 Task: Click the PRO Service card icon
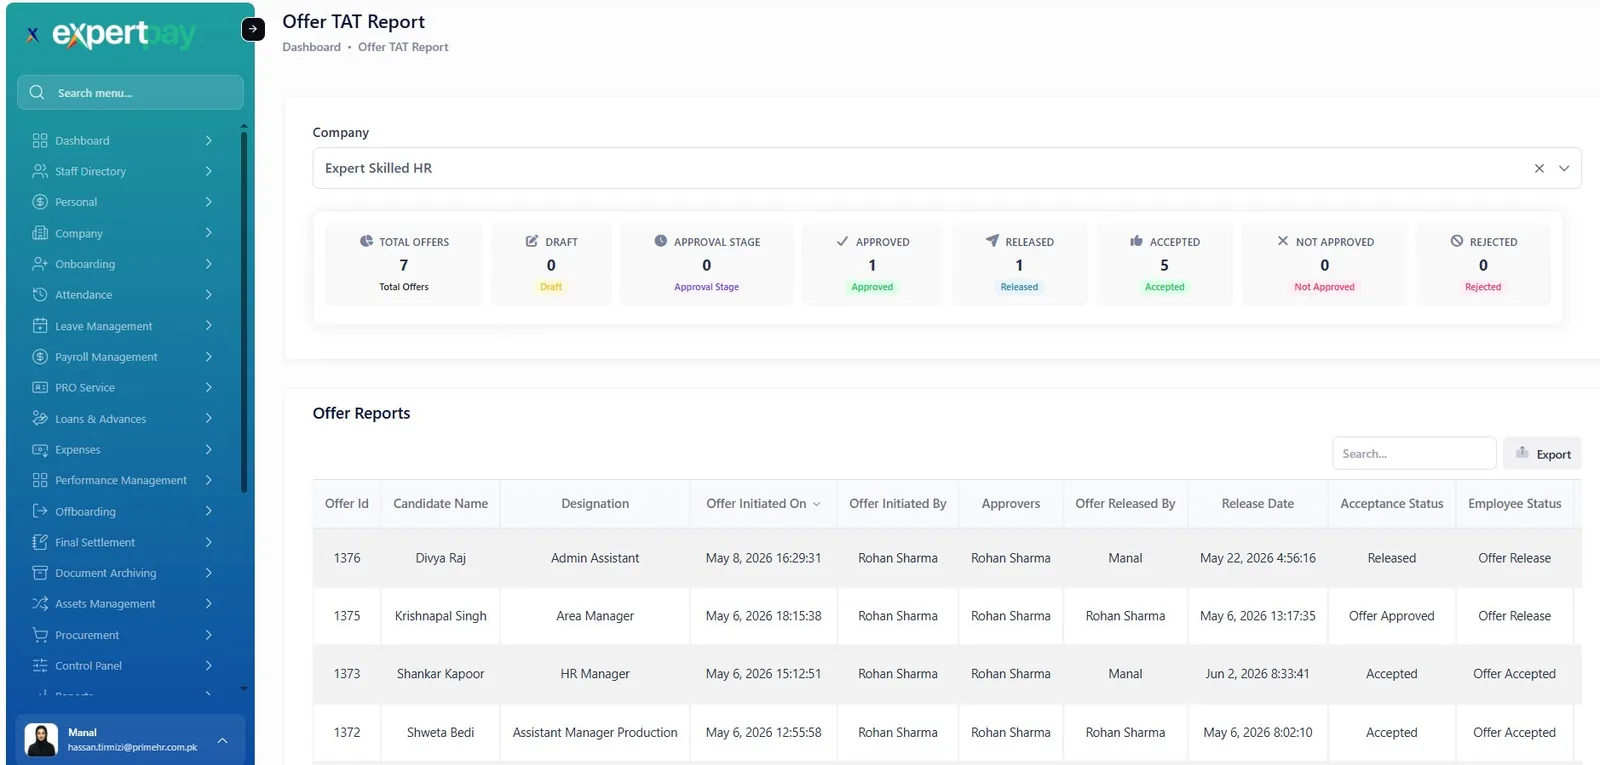coord(40,387)
